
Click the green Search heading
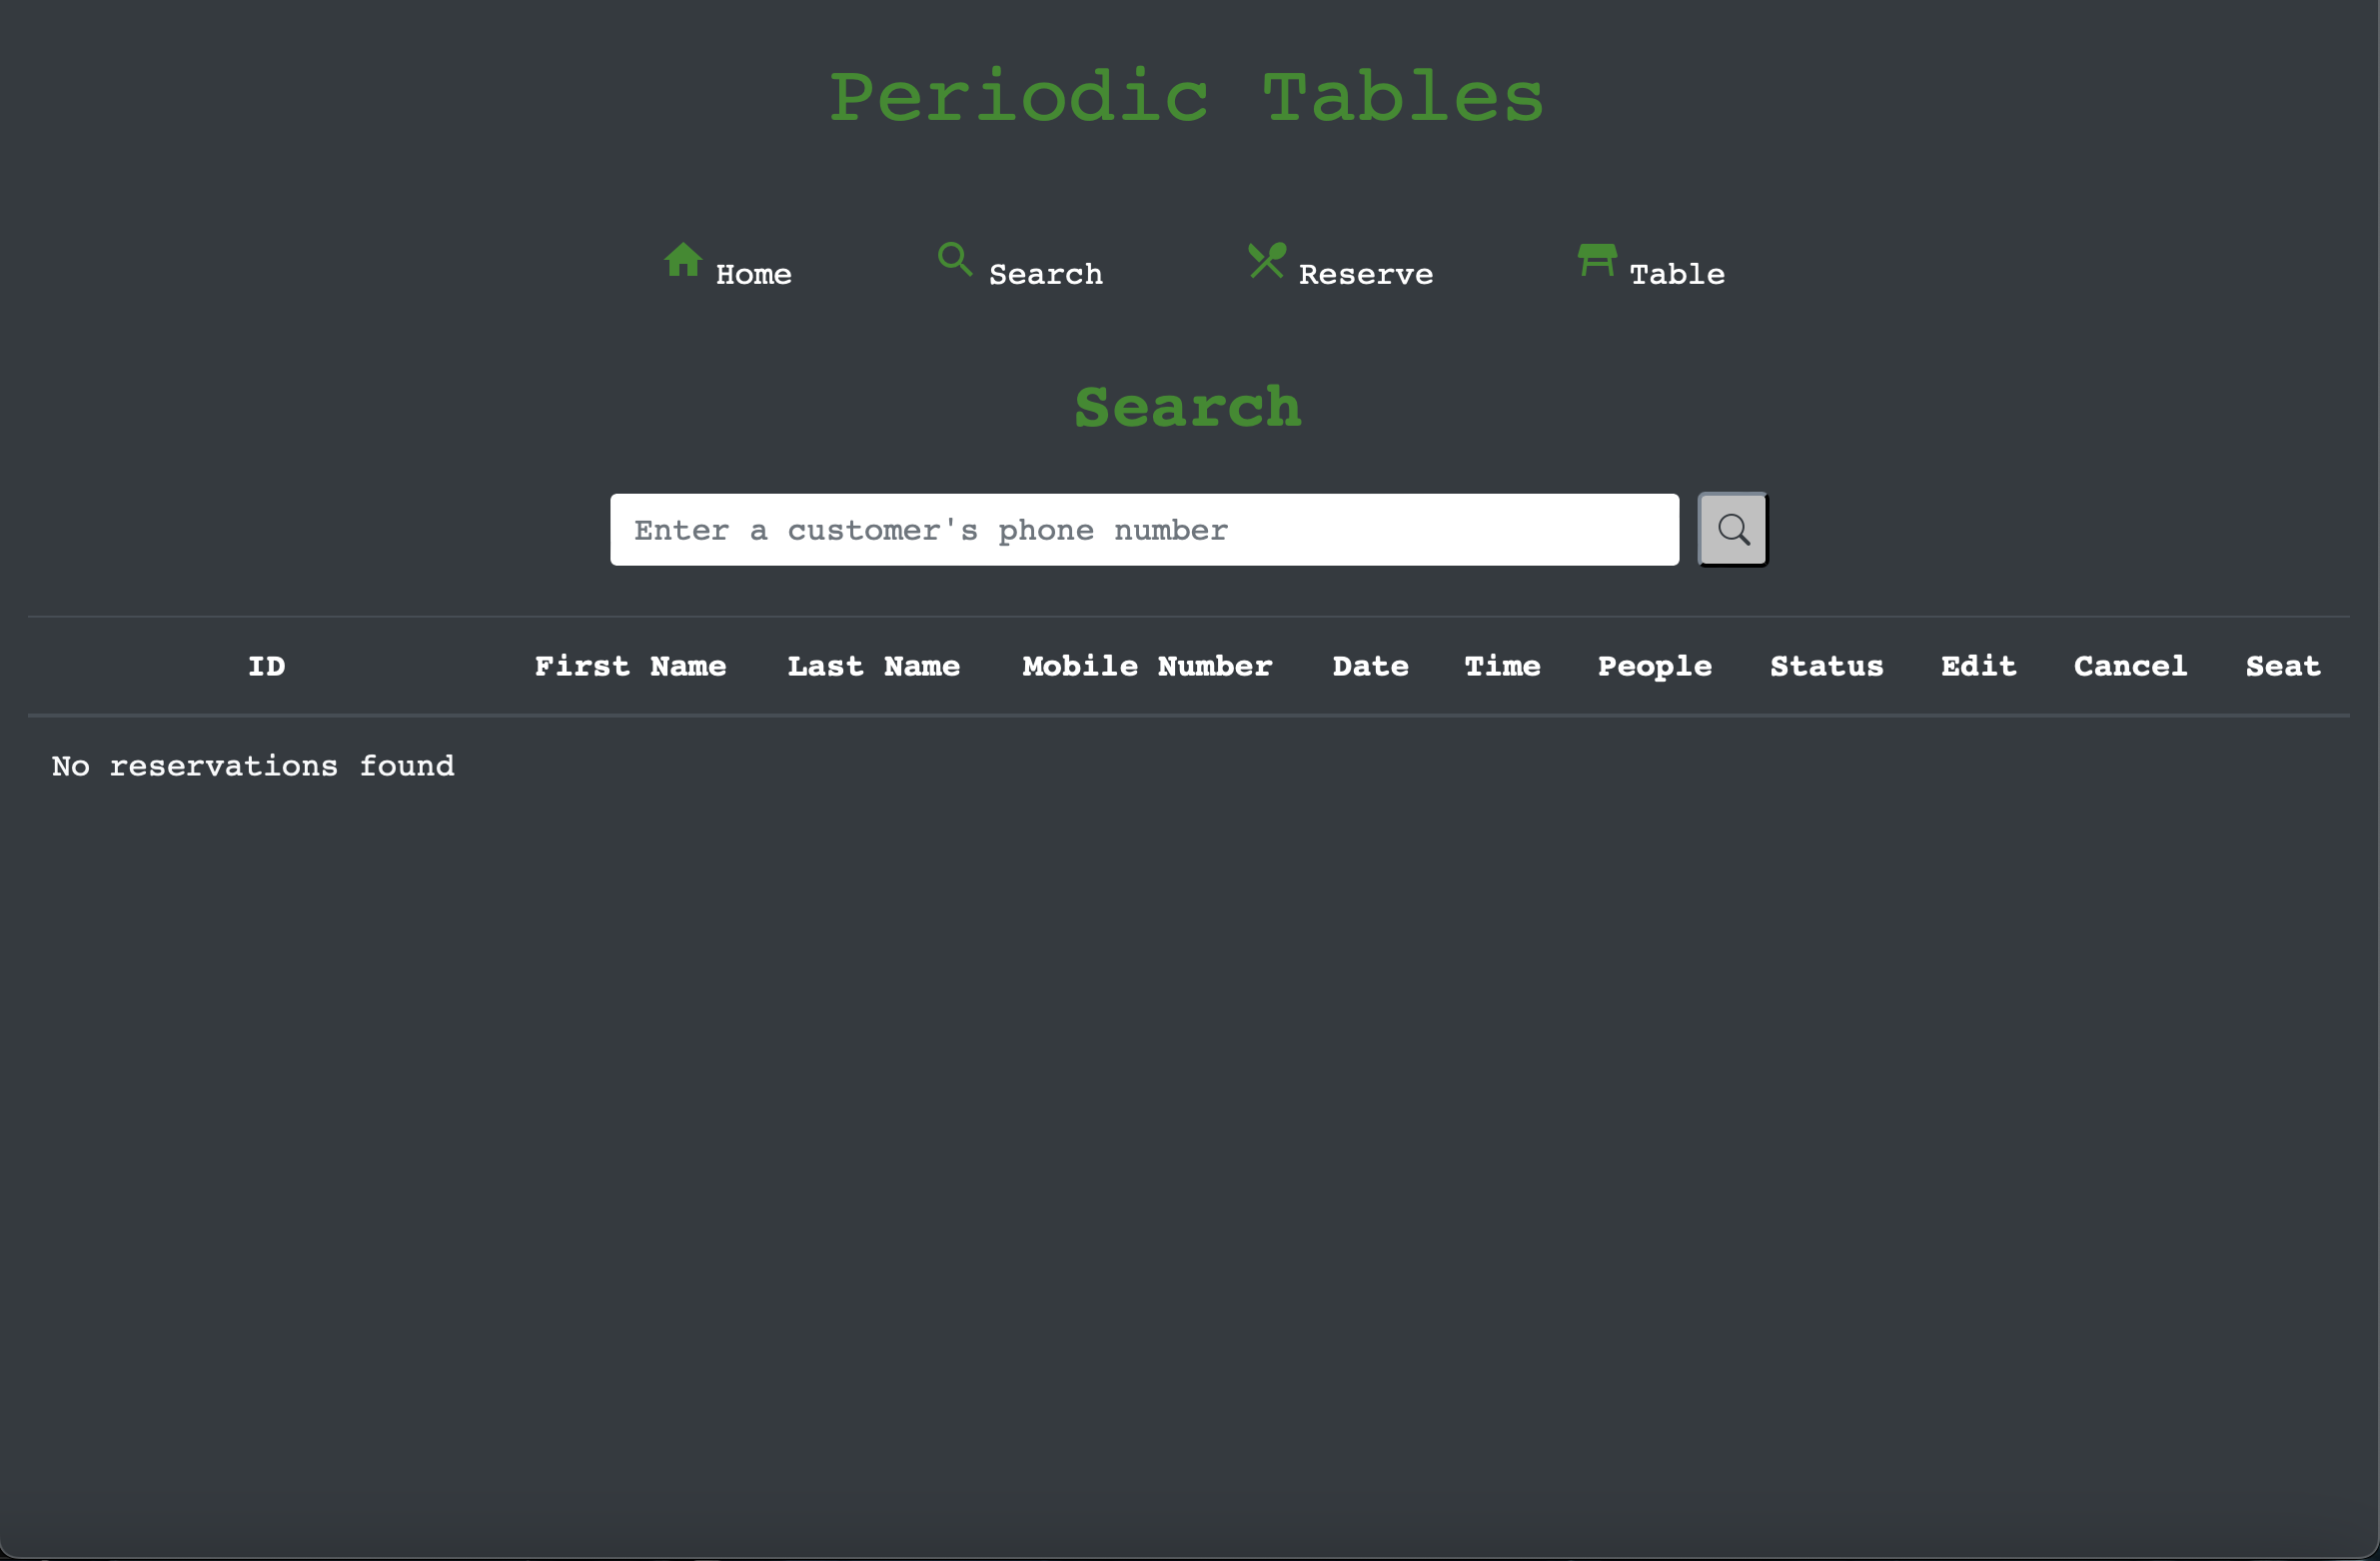click(x=1187, y=408)
